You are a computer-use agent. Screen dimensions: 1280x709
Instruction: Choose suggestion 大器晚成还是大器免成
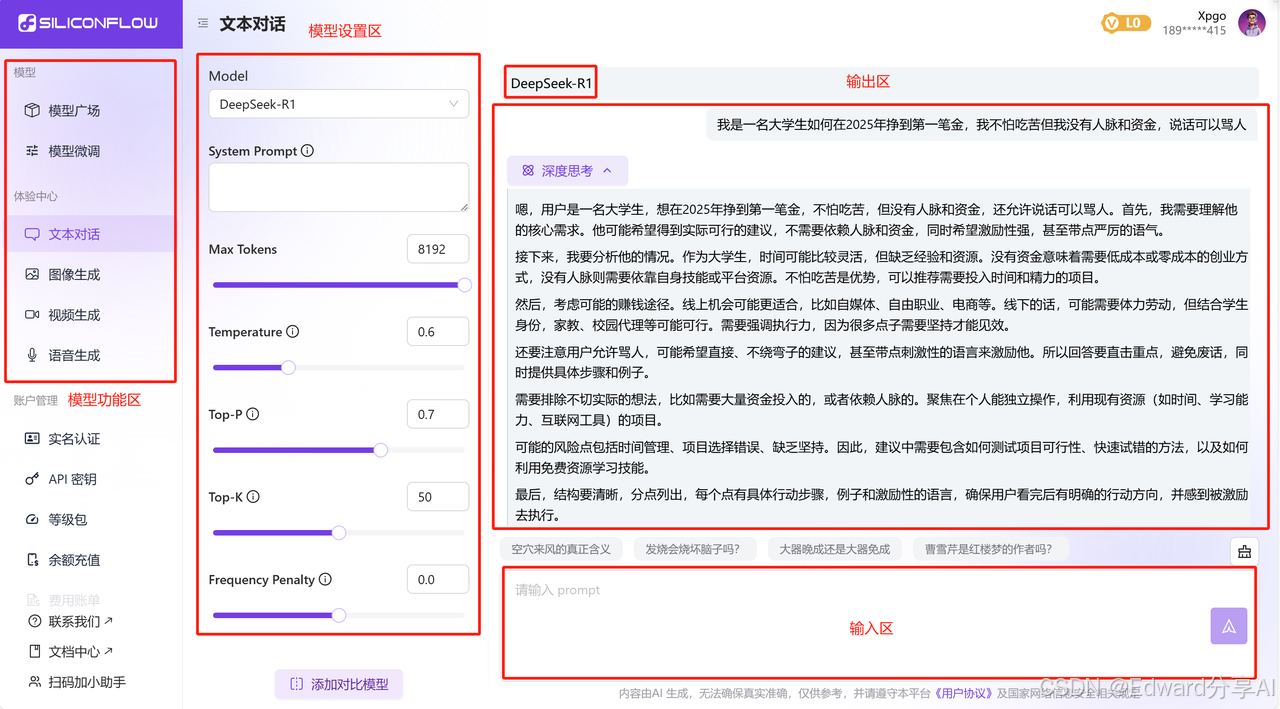835,549
